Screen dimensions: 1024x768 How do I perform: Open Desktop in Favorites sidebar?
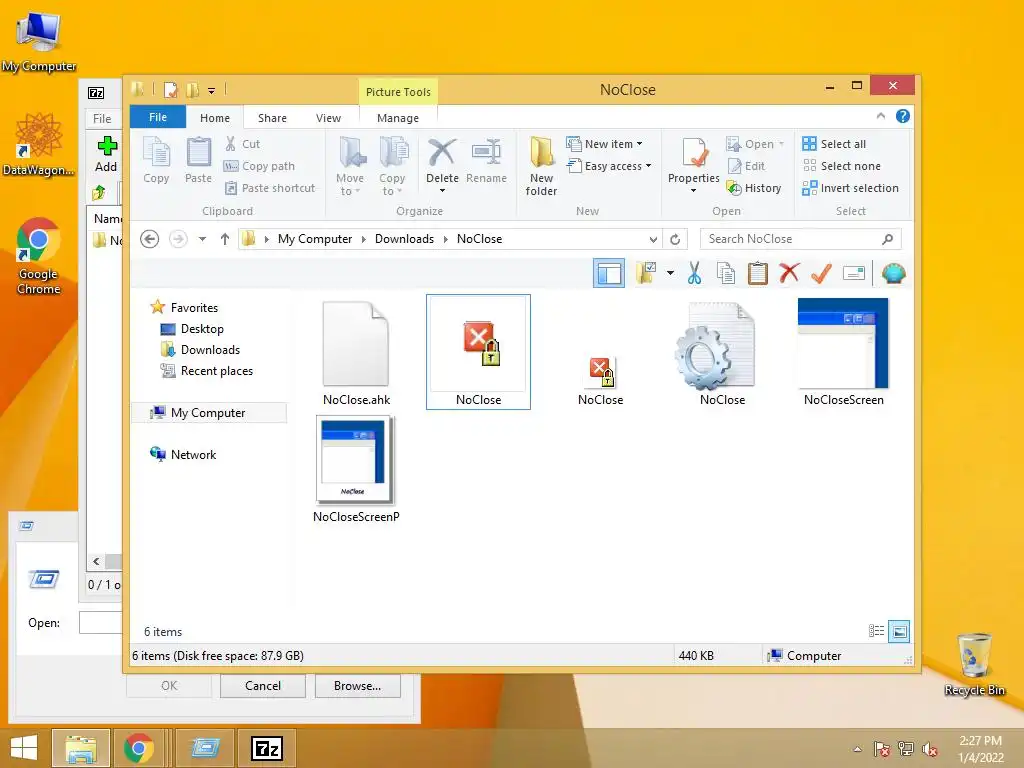tap(193, 328)
